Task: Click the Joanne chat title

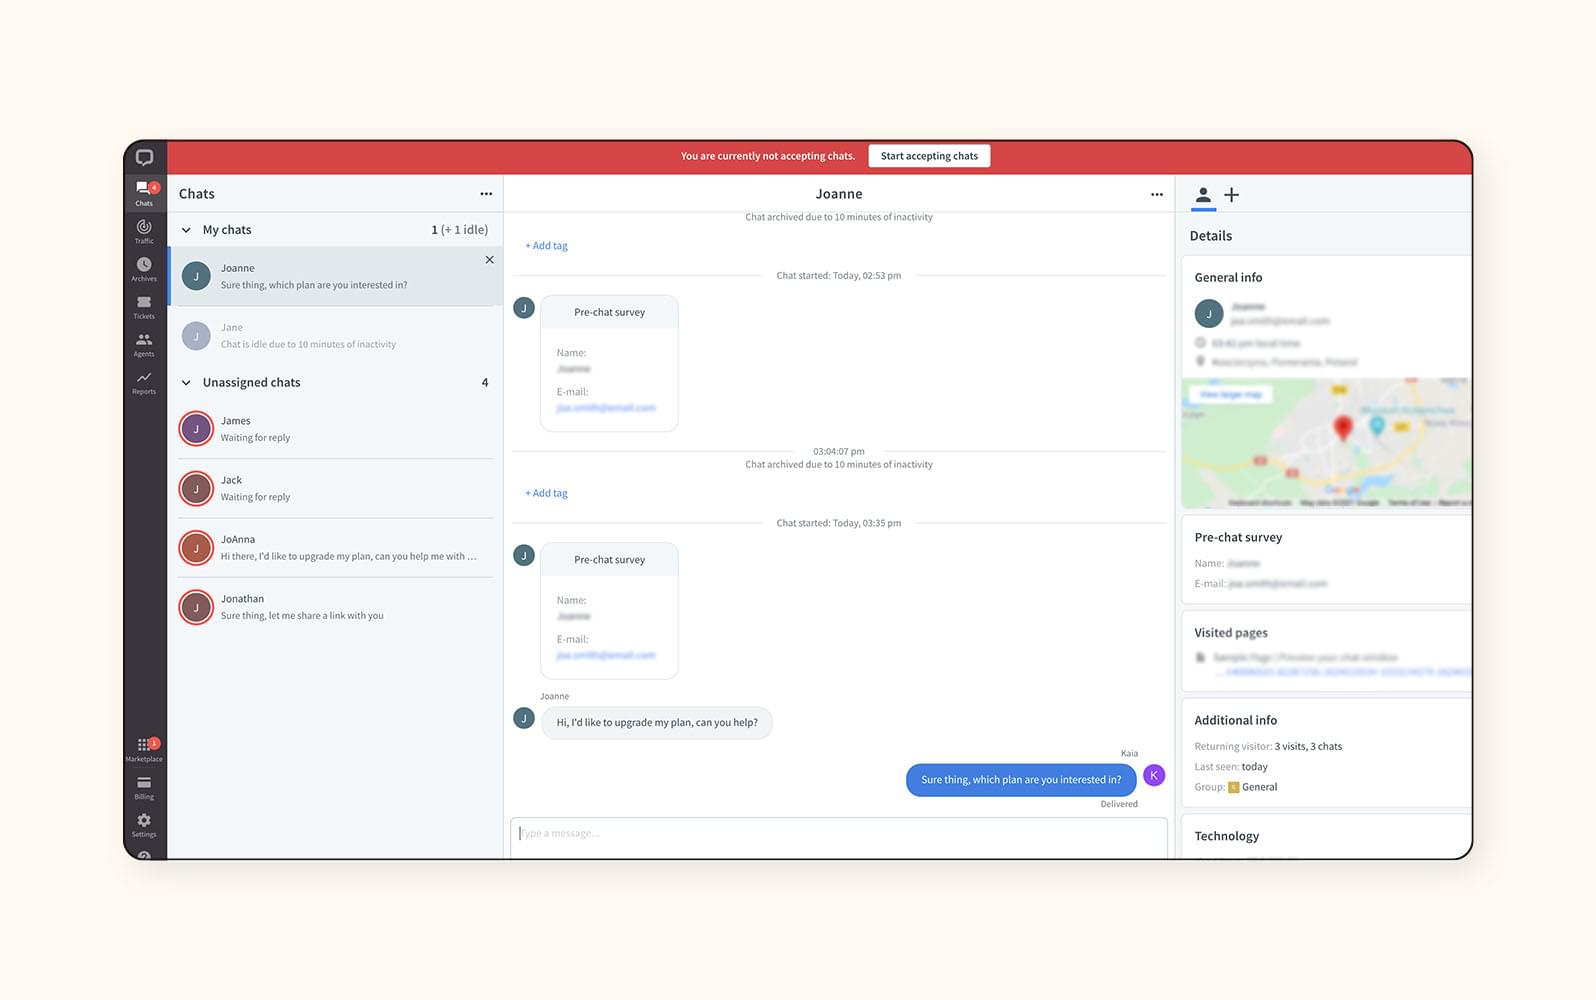Action: point(839,194)
